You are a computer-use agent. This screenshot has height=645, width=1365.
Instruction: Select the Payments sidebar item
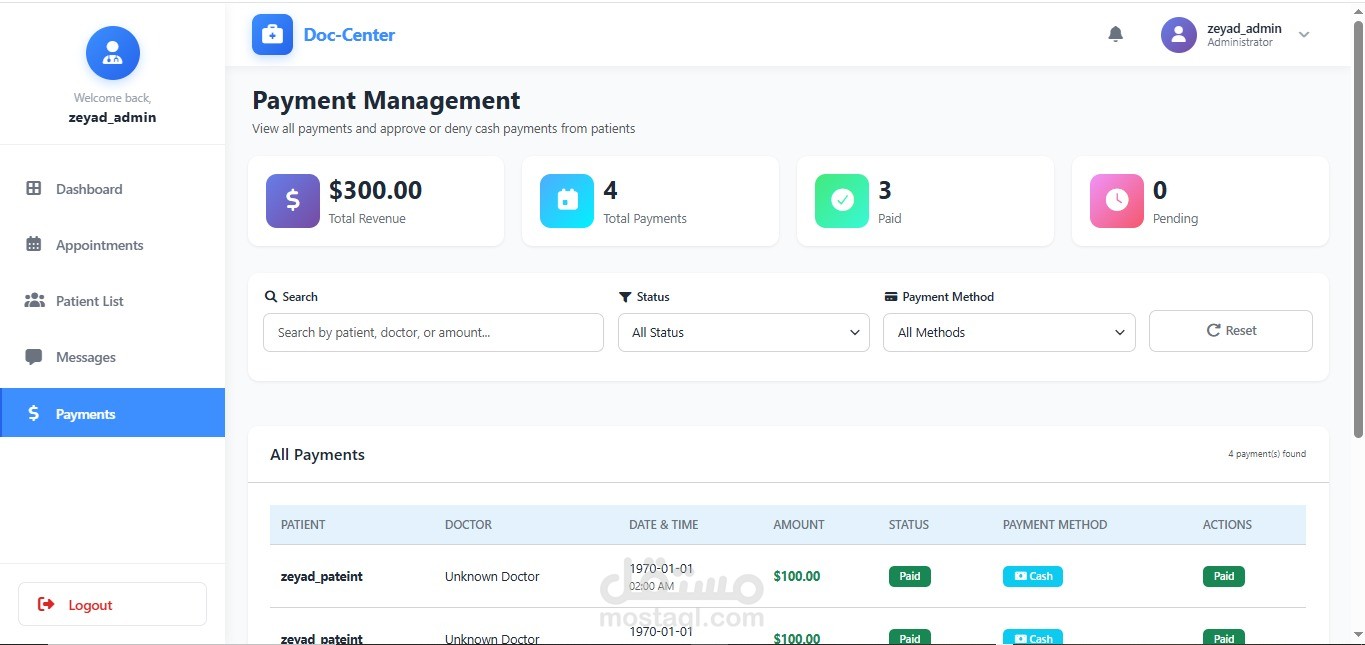(x=112, y=413)
